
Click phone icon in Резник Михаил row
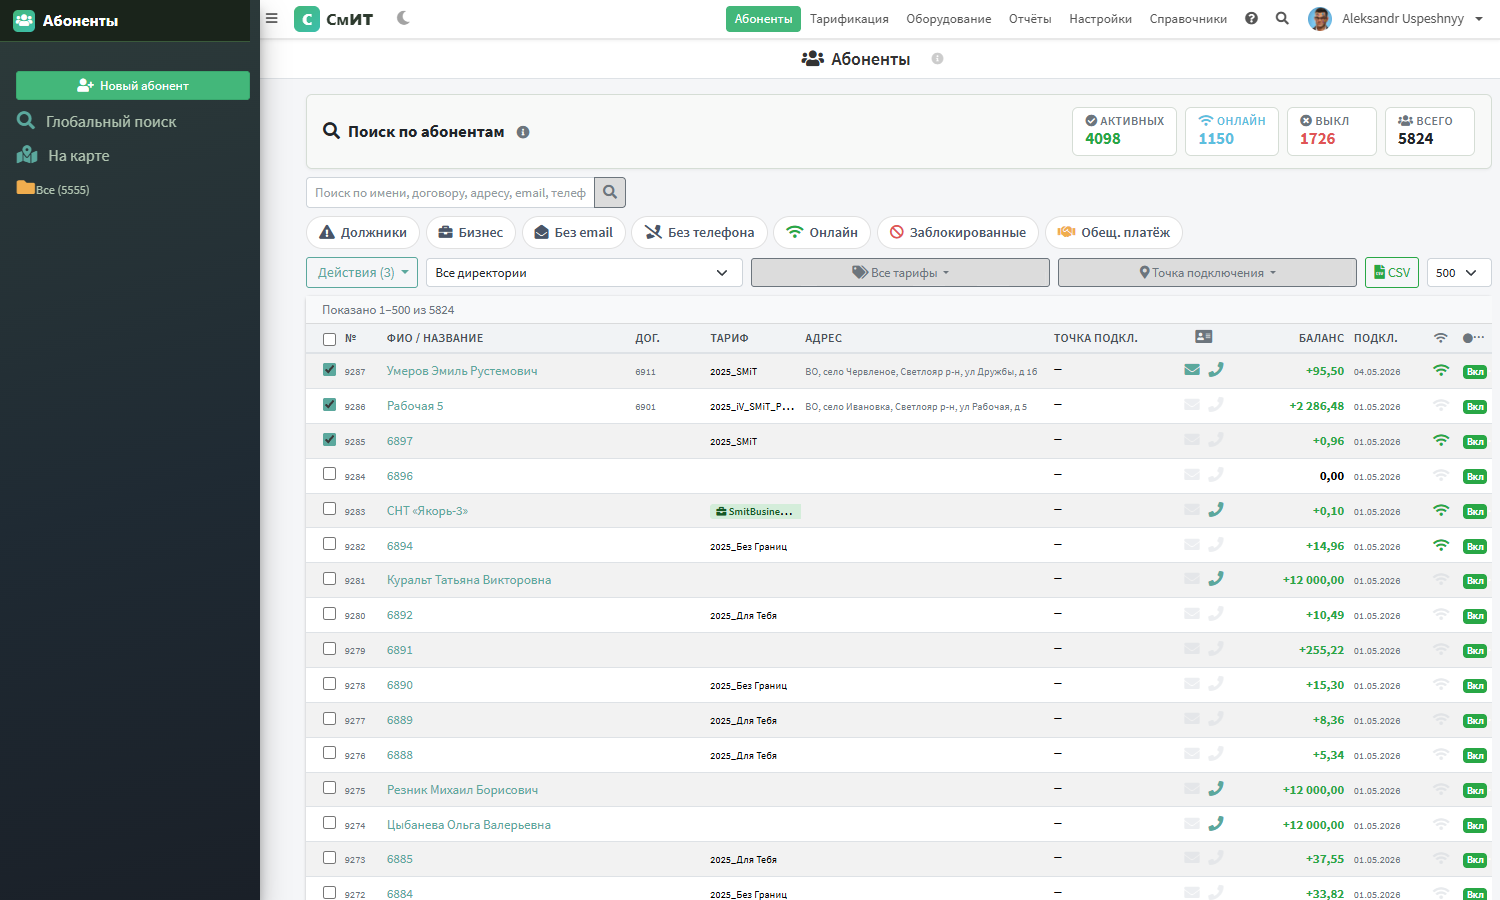point(1216,789)
